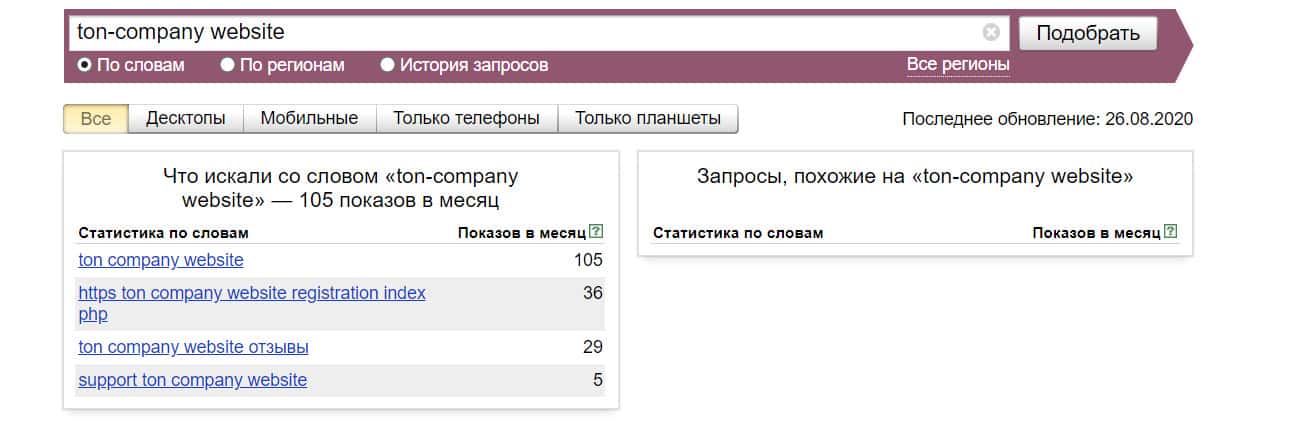Open 'support ton company website' link
This screenshot has height=439, width=1296.
192,380
